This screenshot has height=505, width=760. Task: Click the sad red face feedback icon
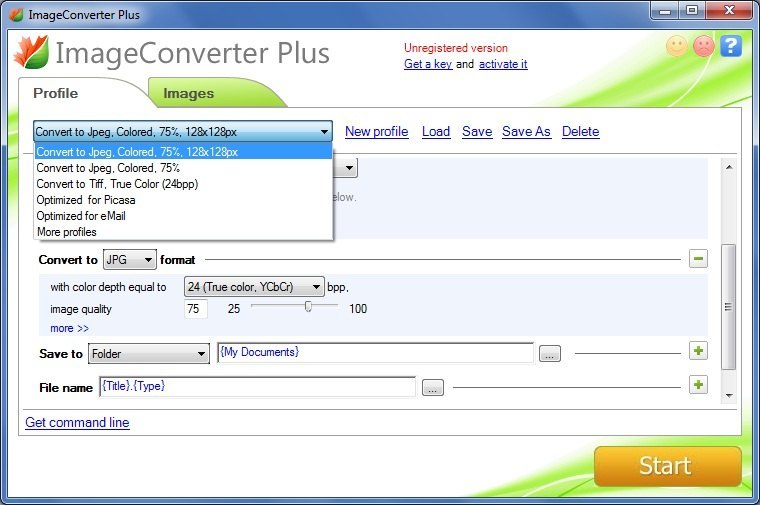click(704, 46)
